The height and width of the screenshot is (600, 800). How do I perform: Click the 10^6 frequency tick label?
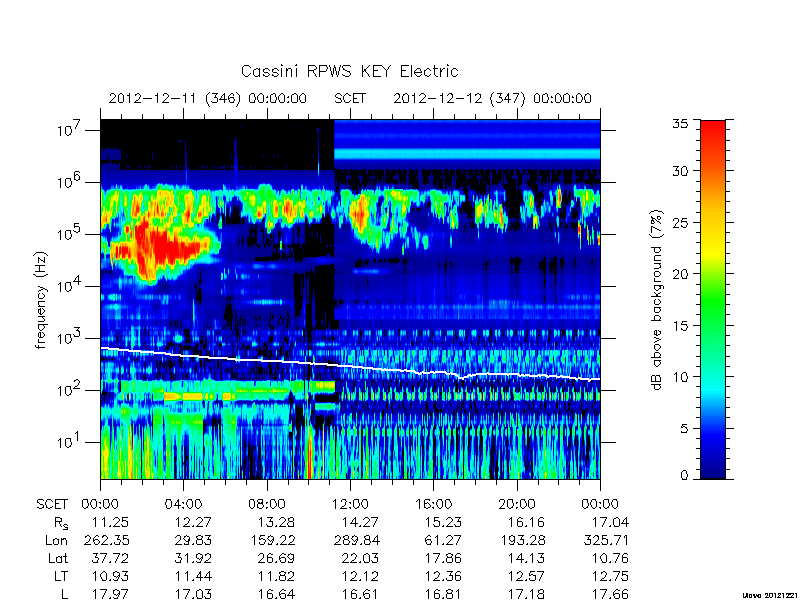click(70, 182)
